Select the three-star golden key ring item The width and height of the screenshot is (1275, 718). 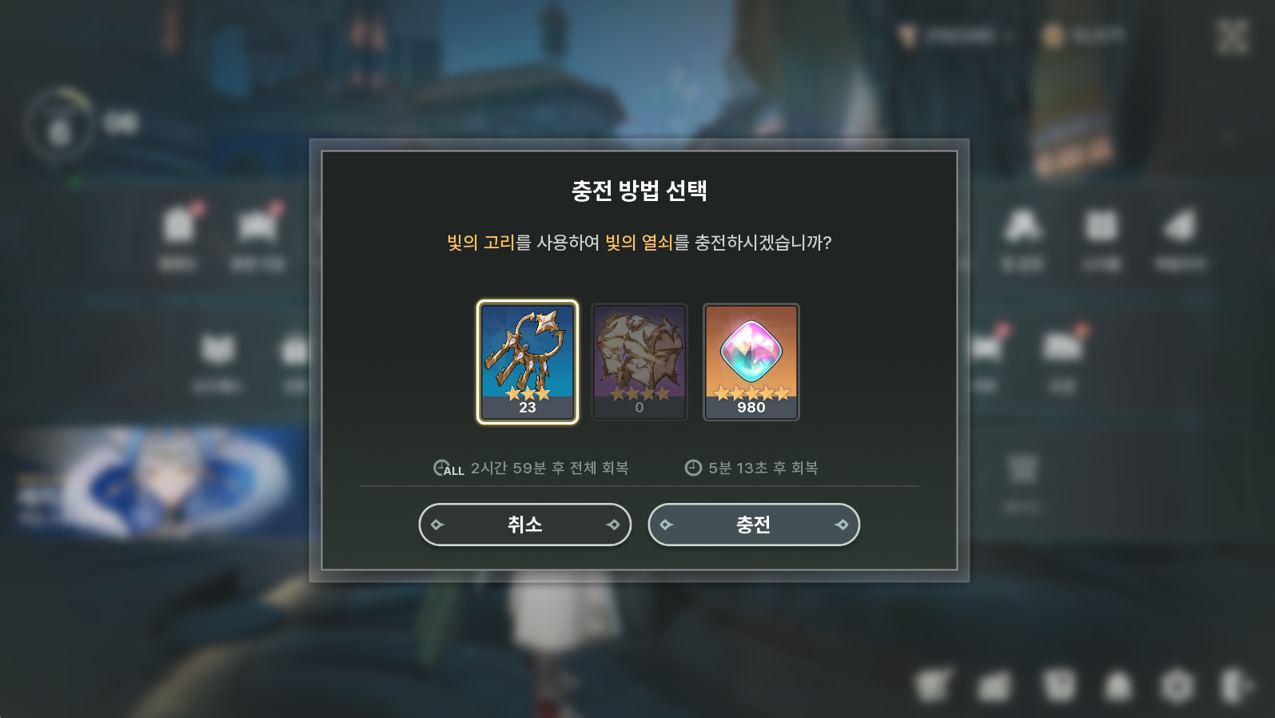(527, 362)
